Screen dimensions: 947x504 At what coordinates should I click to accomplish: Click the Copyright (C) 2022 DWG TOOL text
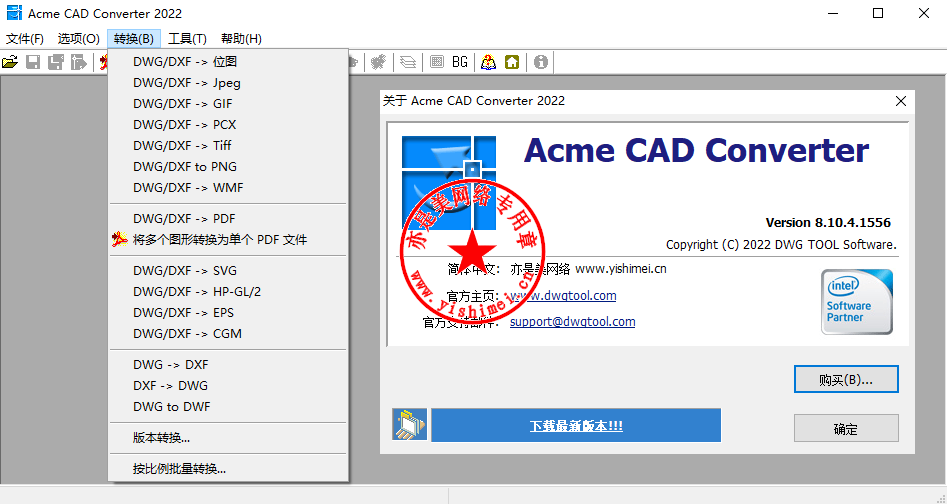(781, 244)
